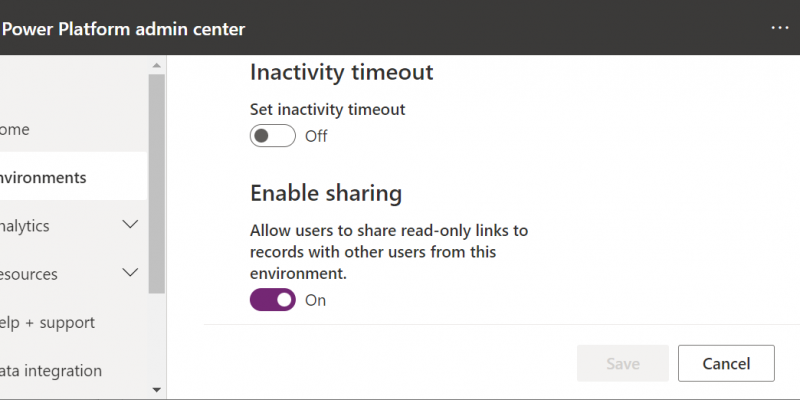Disable the Enable sharing toggle switch
Screen dimensions: 800x400
(x=273, y=299)
